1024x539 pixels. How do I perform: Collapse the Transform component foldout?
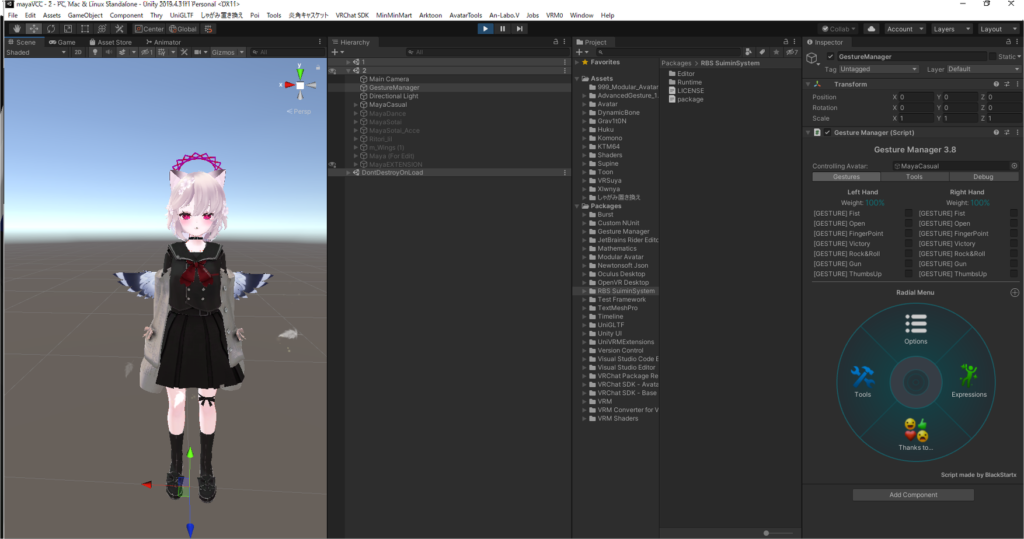point(808,84)
